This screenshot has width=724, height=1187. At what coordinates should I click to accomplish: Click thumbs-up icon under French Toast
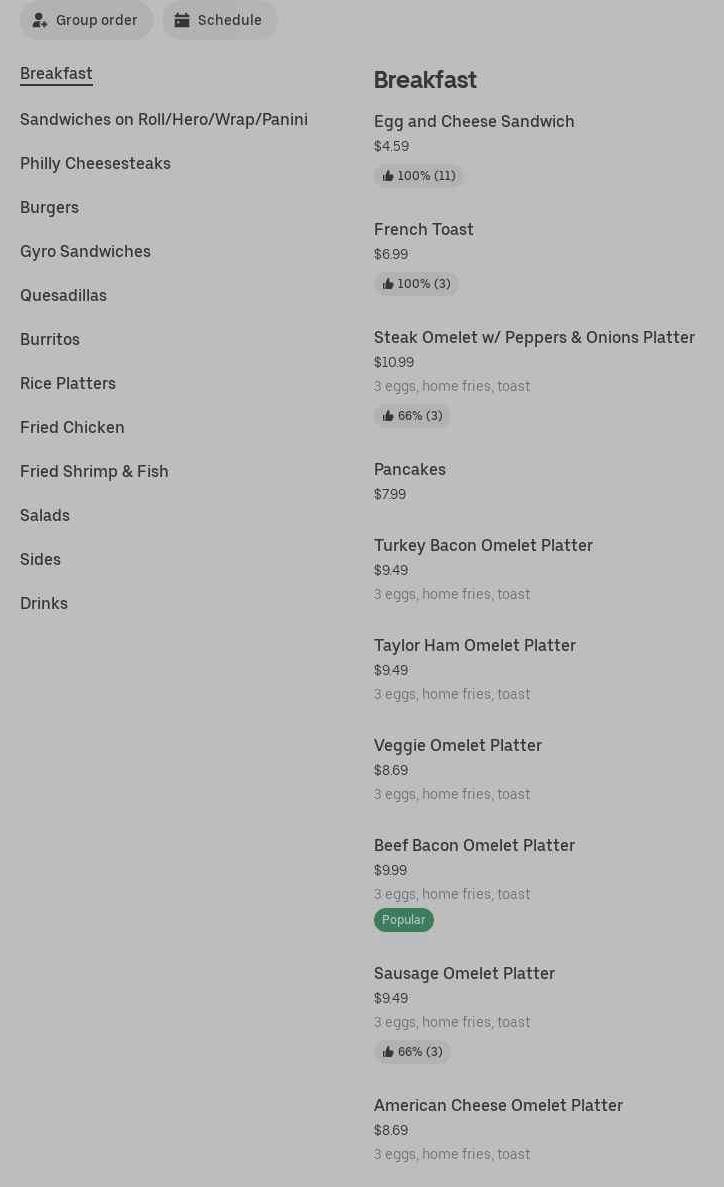coord(388,284)
